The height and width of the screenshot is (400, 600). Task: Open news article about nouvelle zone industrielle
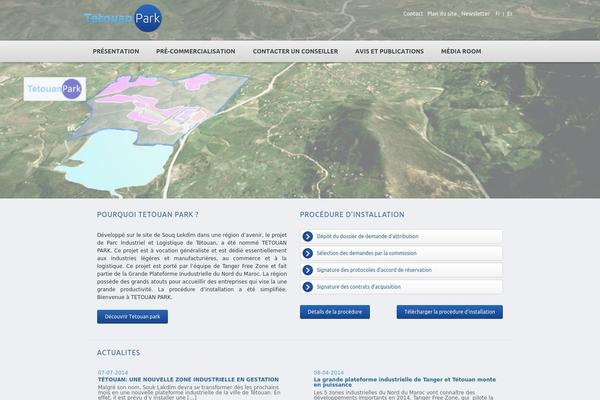pyautogui.click(x=188, y=380)
